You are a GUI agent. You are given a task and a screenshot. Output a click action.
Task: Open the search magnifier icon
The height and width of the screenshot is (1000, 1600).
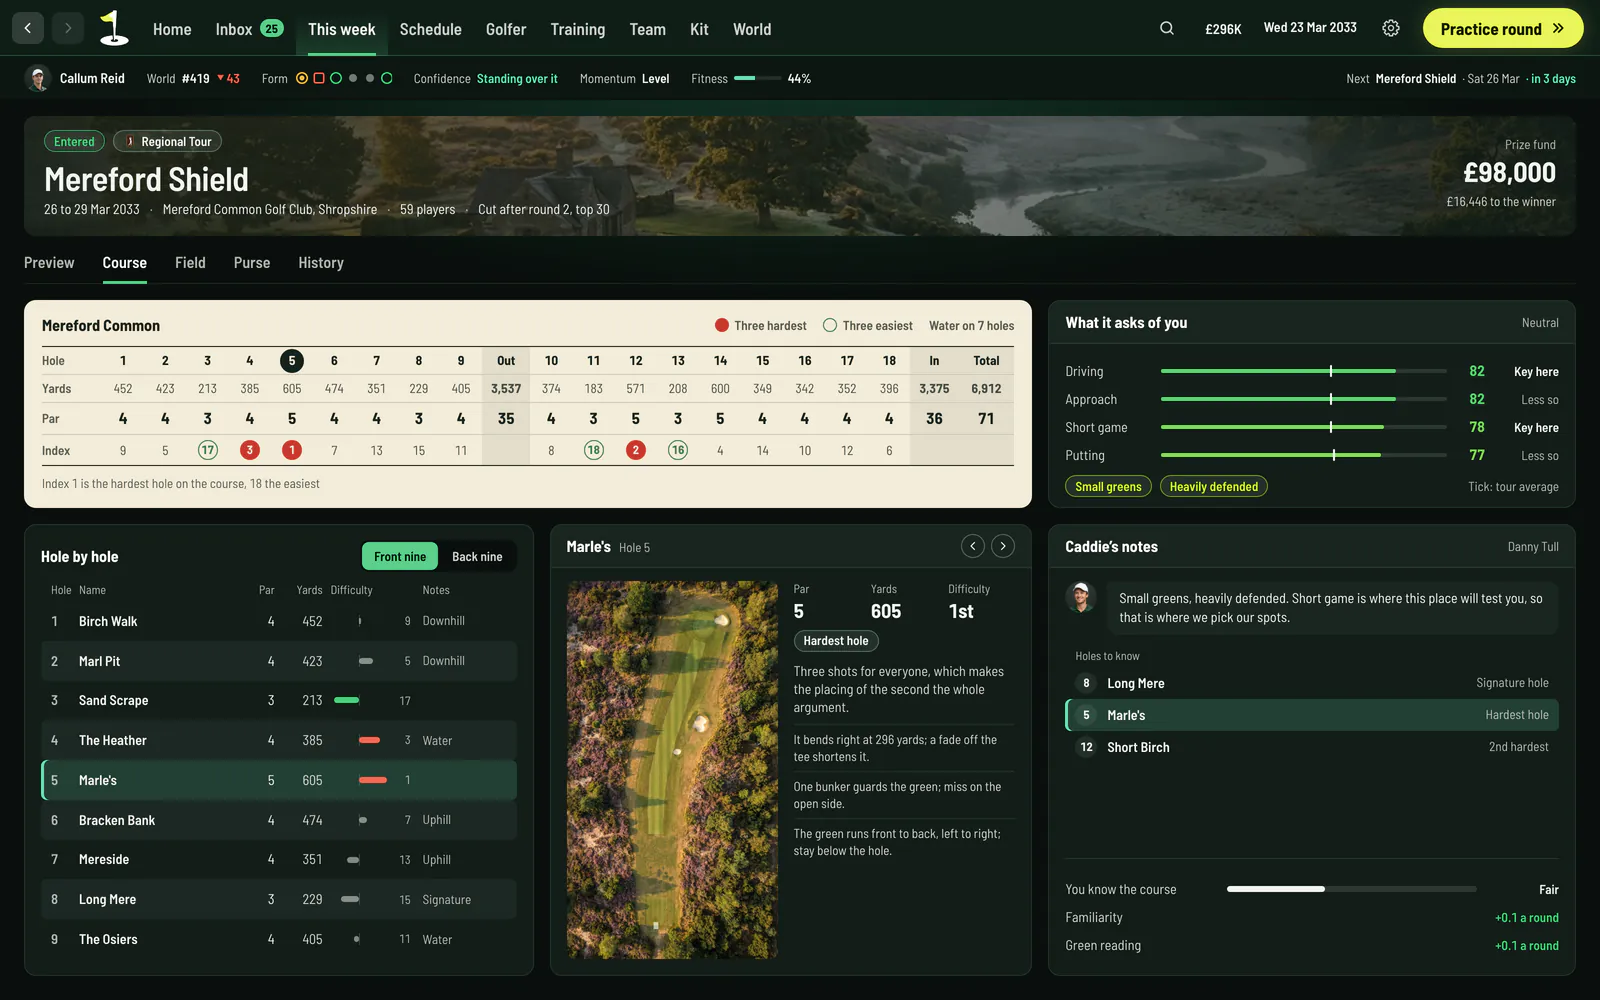tap(1167, 28)
